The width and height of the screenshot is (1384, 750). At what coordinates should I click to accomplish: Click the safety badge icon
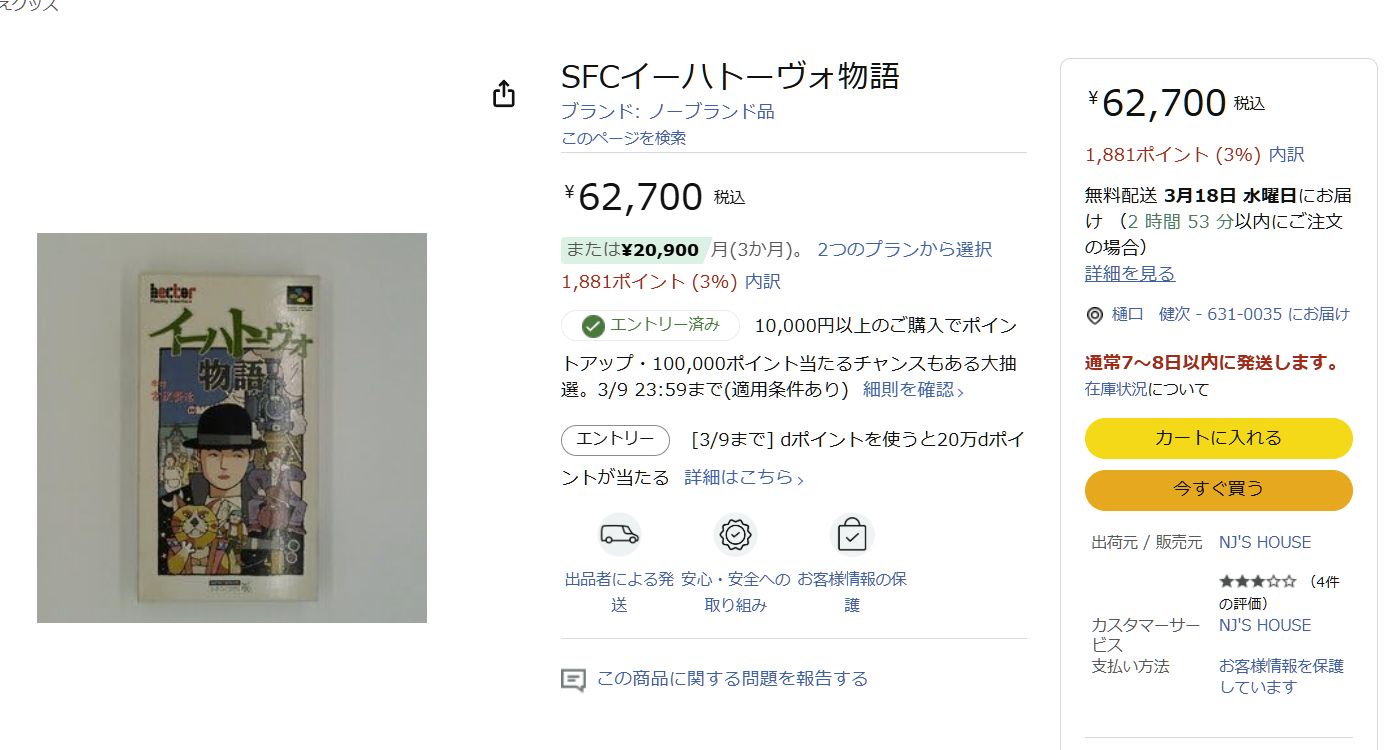point(736,535)
